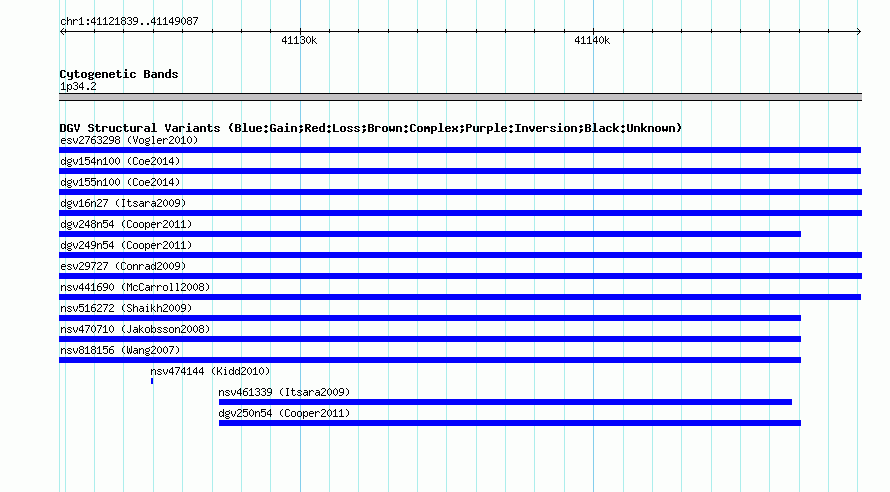Click the esv2763298 (Vogler2010) variant label

[129, 140]
